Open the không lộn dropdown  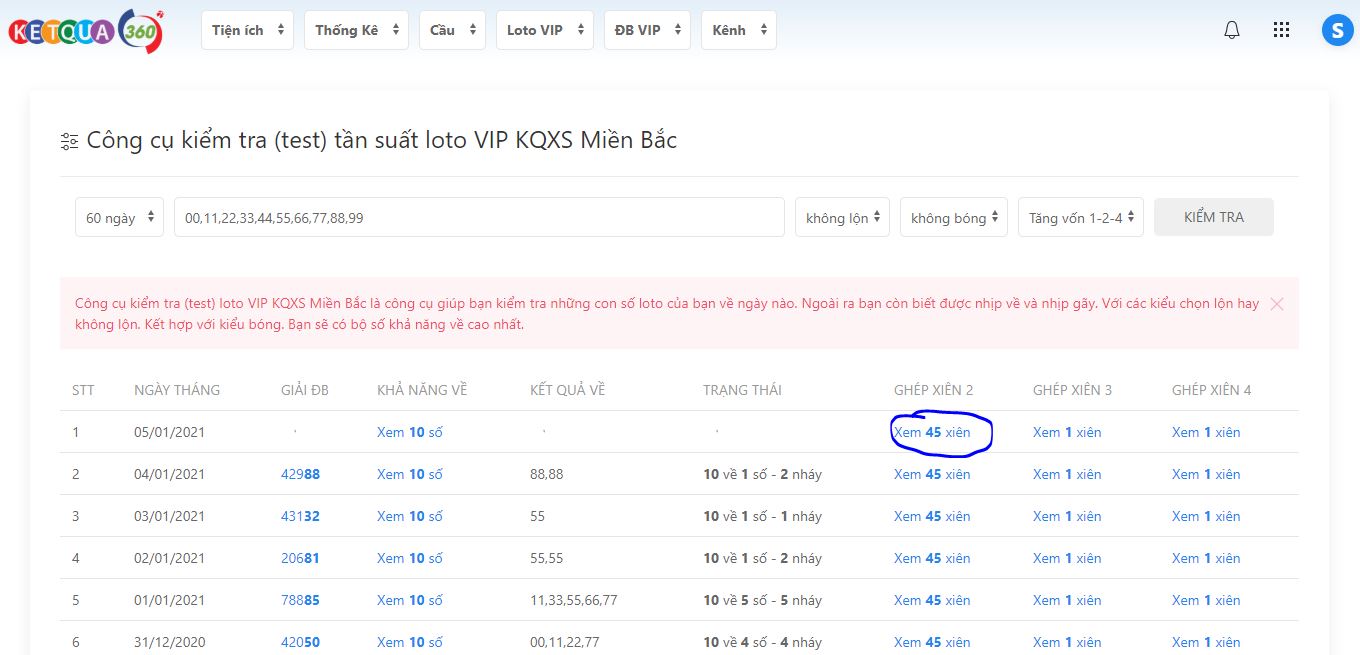coord(842,217)
